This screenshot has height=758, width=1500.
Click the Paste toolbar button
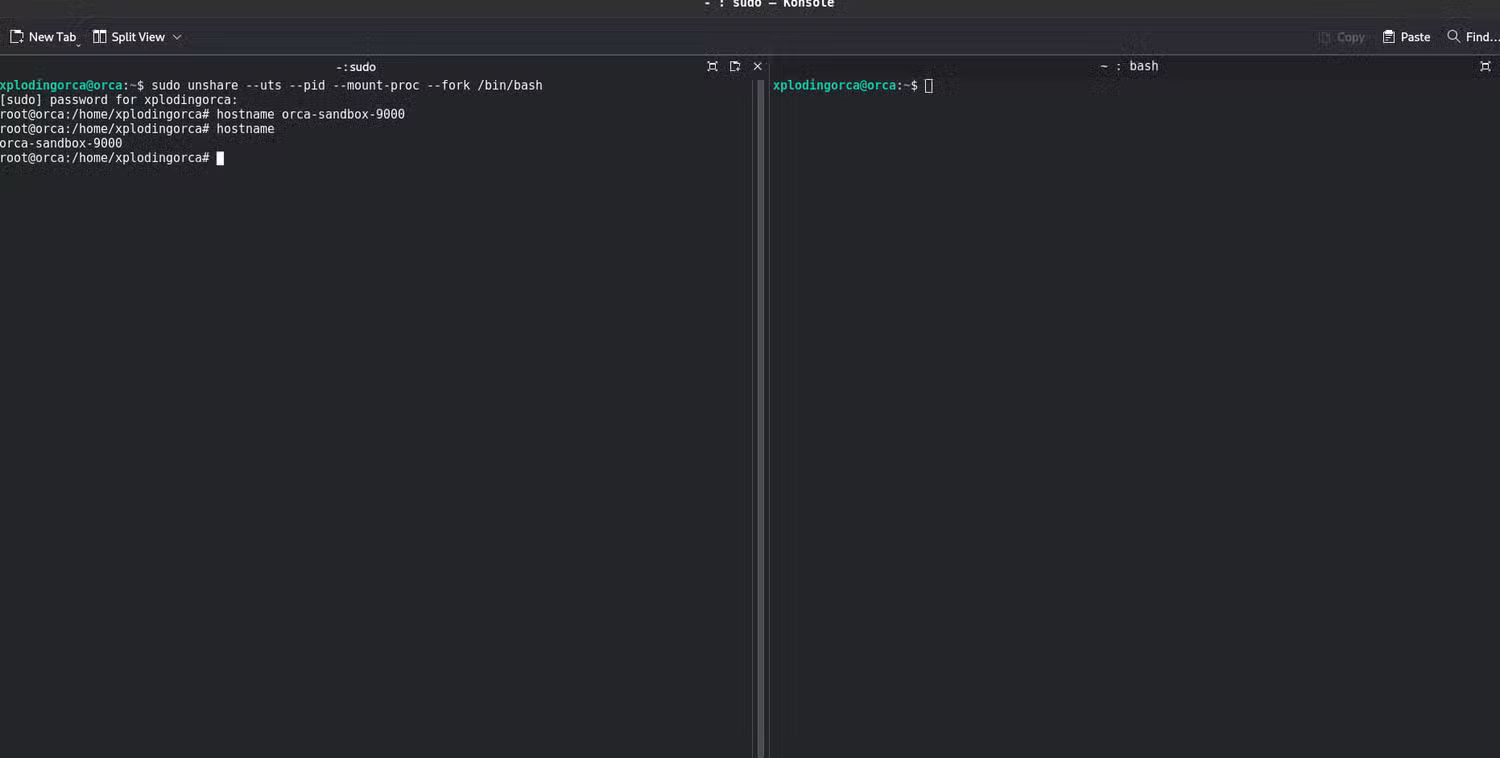point(1406,37)
